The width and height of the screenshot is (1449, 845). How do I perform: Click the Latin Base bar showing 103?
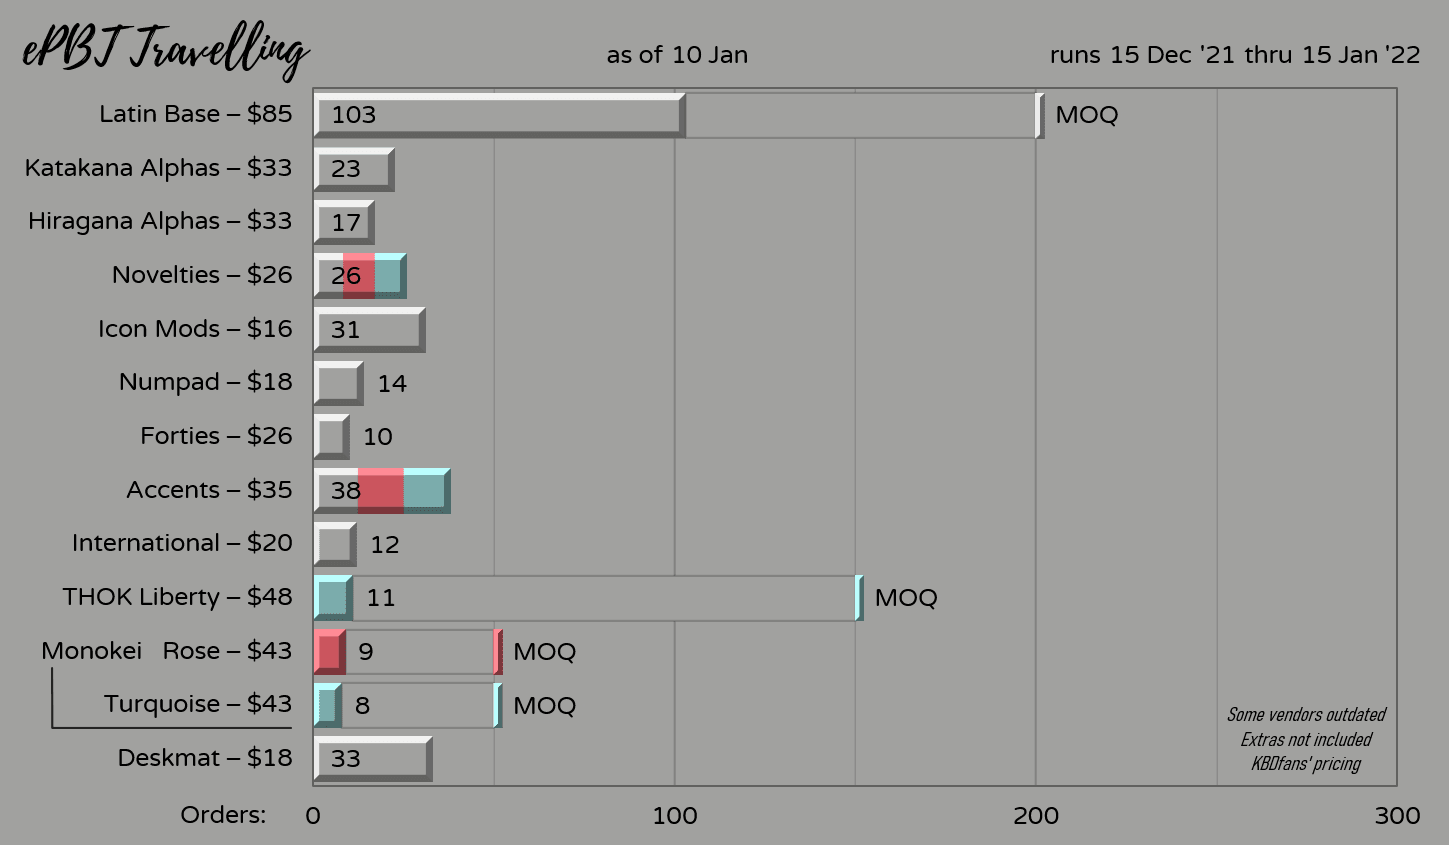tap(499, 115)
